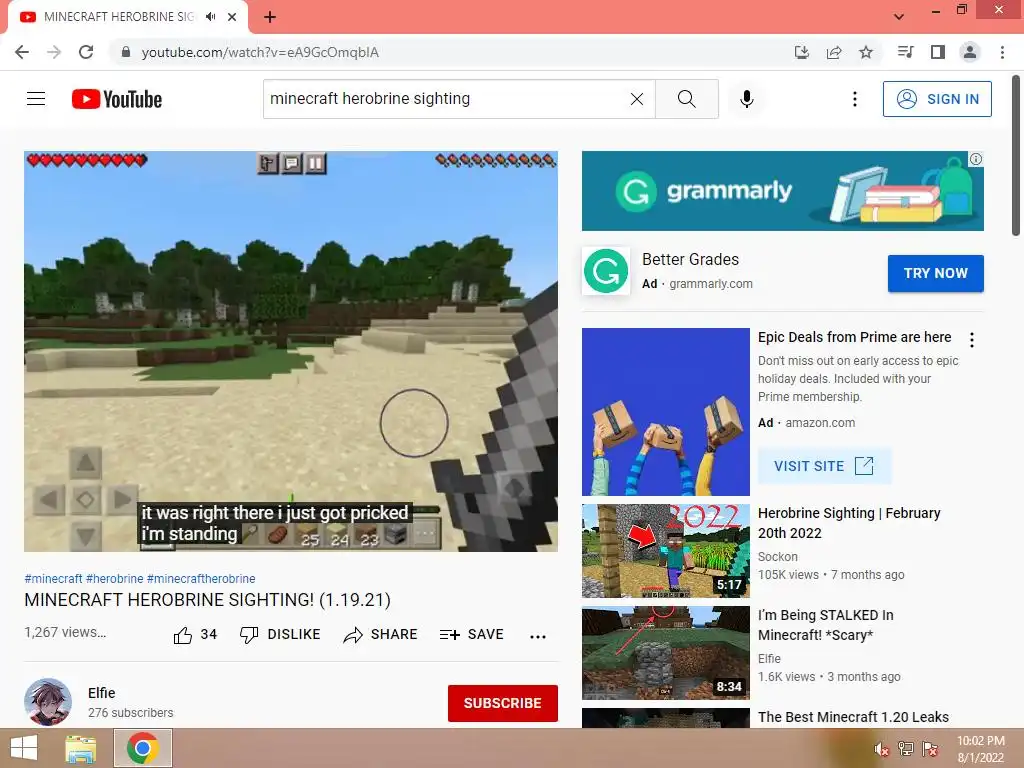The image size is (1024, 768).
Task: Open Elfie channel avatar
Action: point(48,702)
